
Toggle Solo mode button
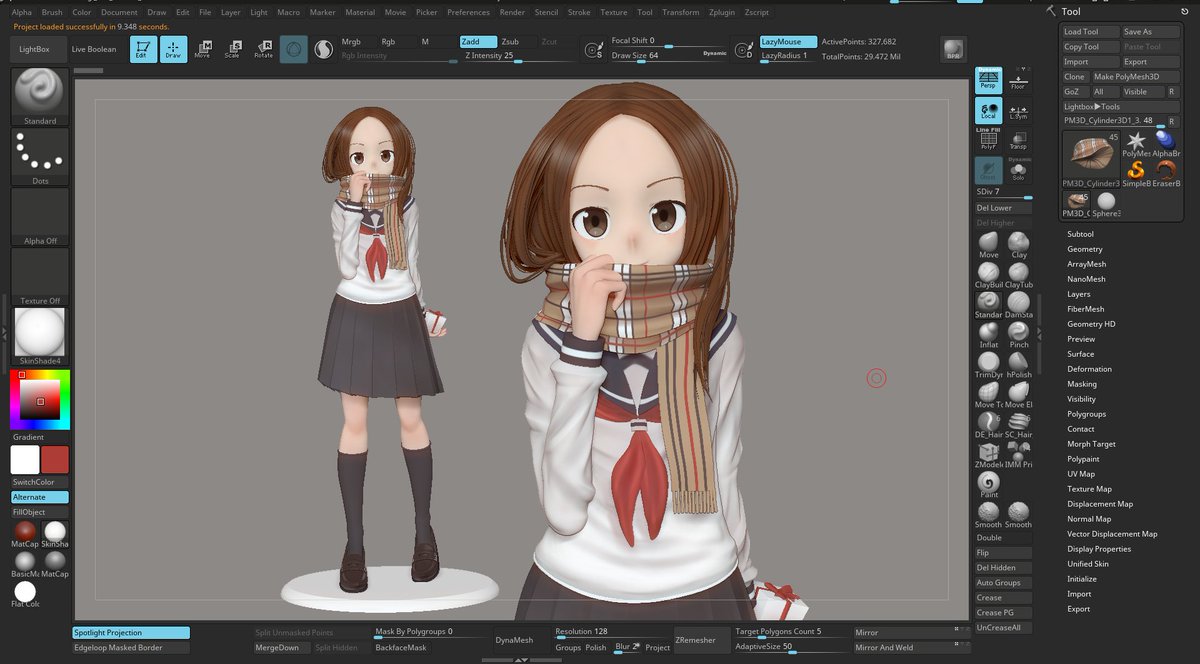pos(1018,170)
